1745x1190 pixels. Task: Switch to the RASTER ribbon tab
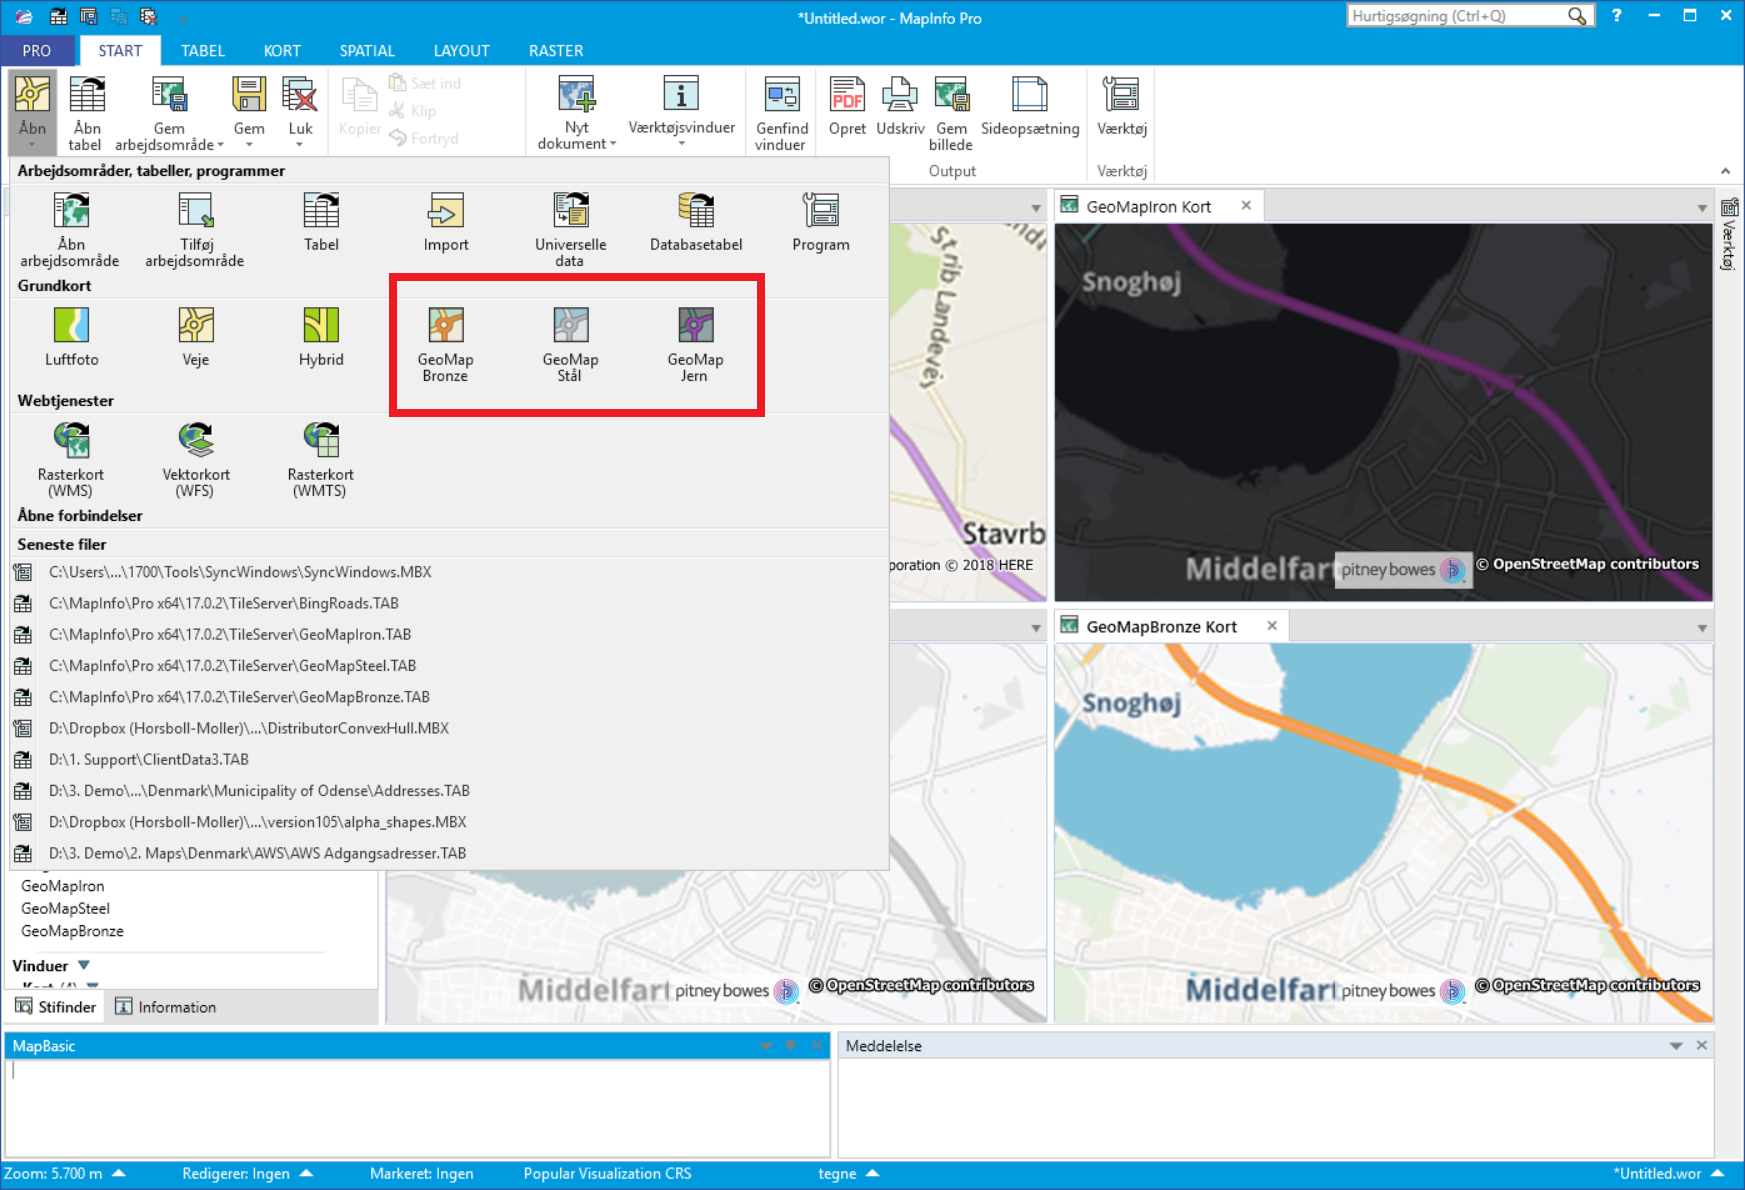(x=556, y=50)
